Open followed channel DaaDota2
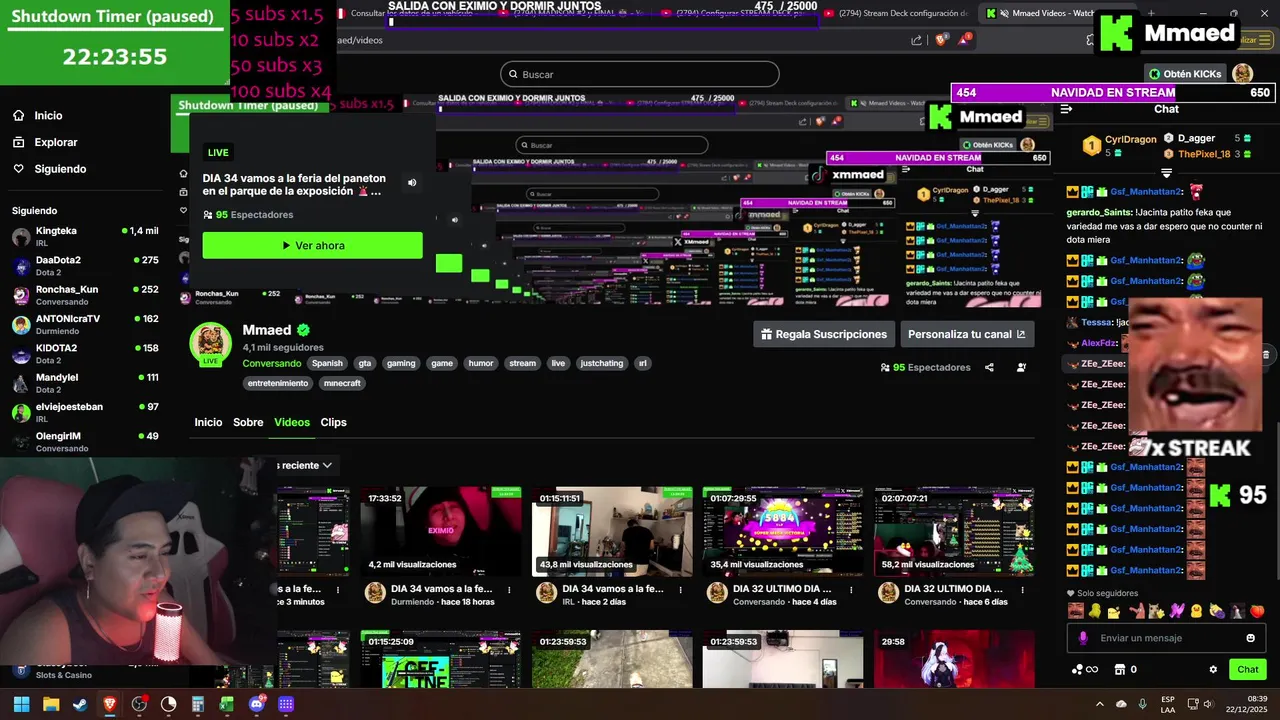1280x720 pixels. 85,266
